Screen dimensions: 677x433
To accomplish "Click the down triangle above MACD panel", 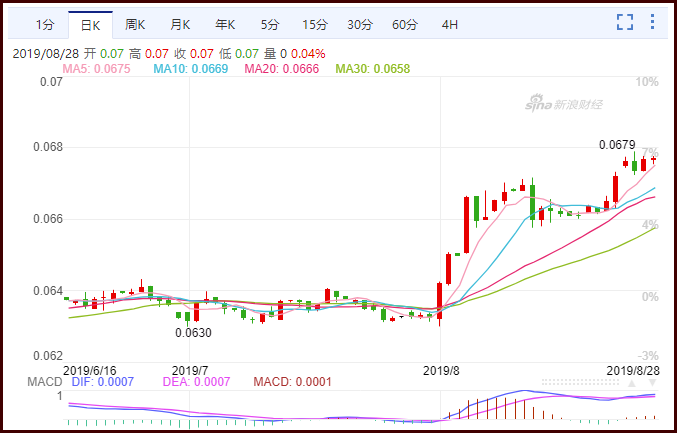I will click(x=653, y=383).
